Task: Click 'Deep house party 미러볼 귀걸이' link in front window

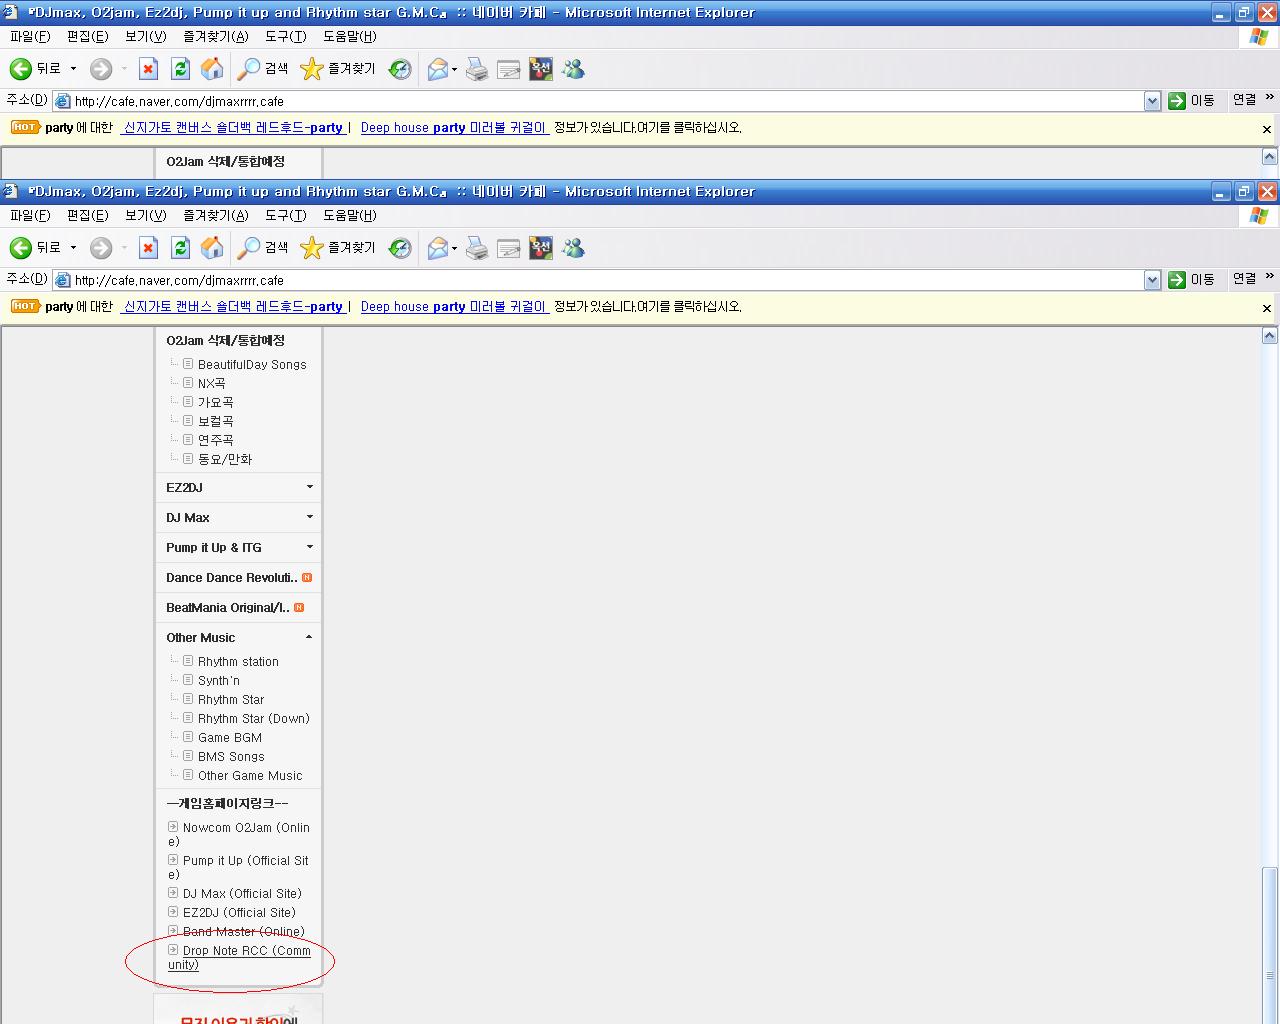Action: pos(454,307)
